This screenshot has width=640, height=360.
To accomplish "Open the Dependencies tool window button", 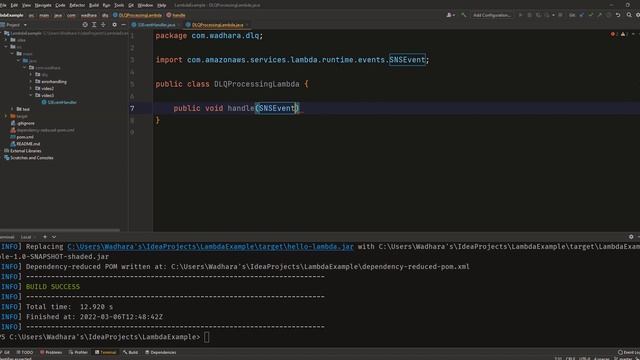I will [161, 353].
